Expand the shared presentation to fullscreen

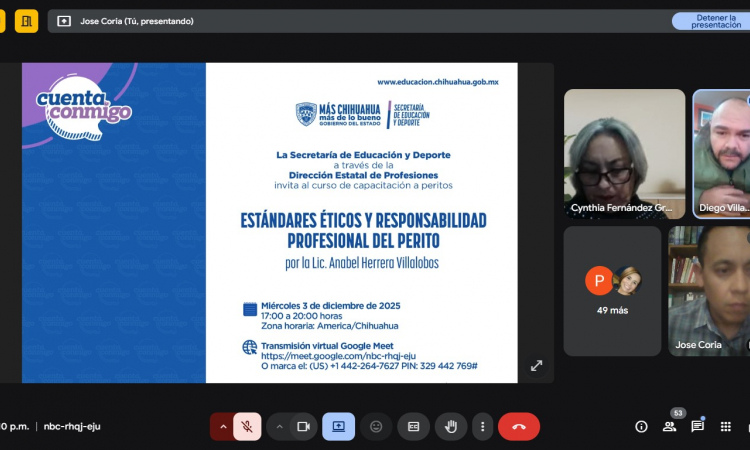536,366
